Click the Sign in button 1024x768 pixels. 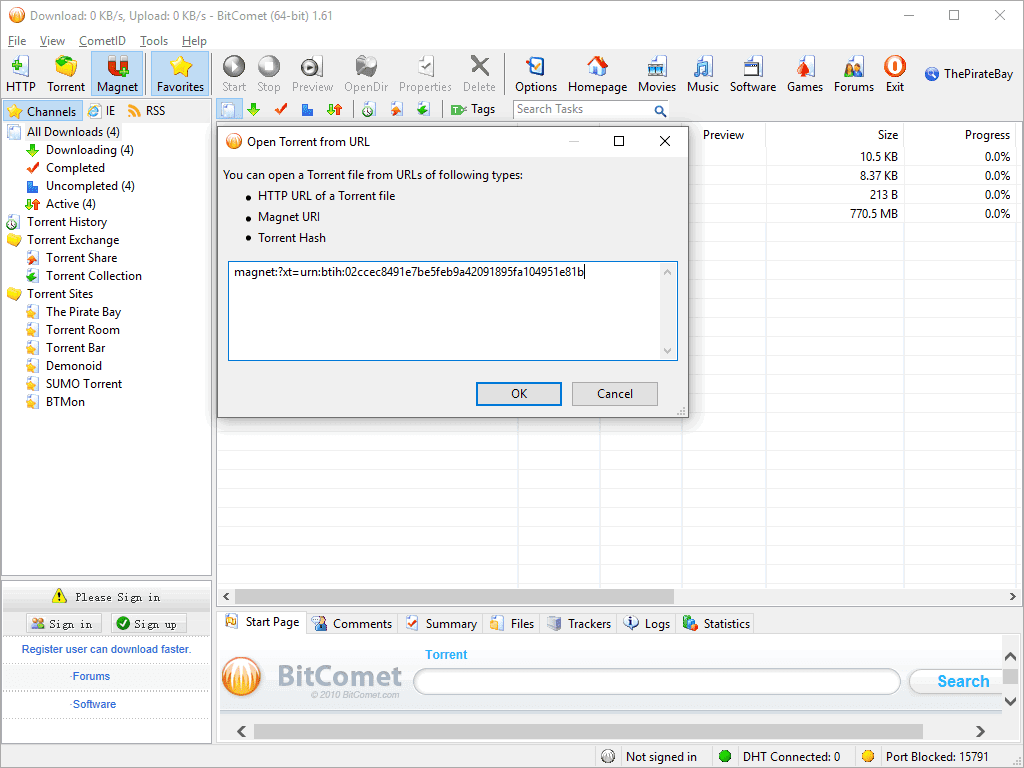tap(63, 624)
